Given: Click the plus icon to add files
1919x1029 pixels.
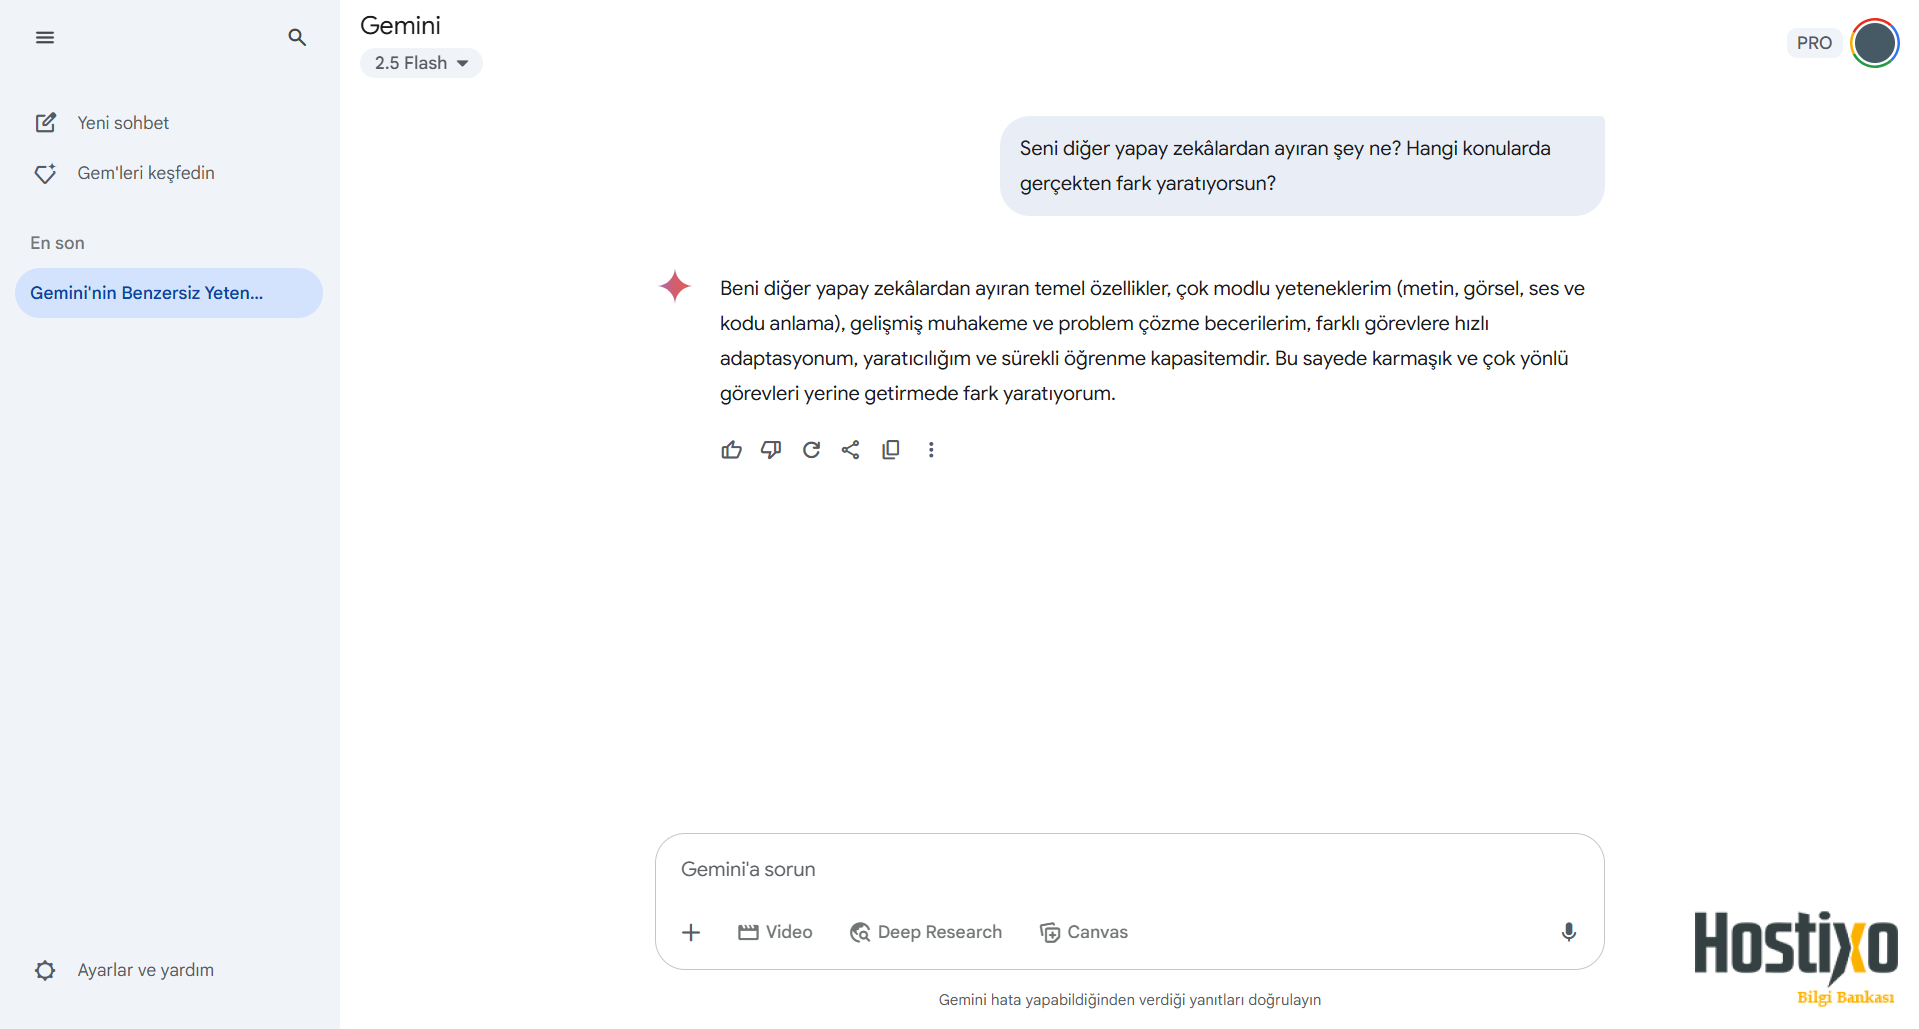Looking at the screenshot, I should [x=691, y=932].
